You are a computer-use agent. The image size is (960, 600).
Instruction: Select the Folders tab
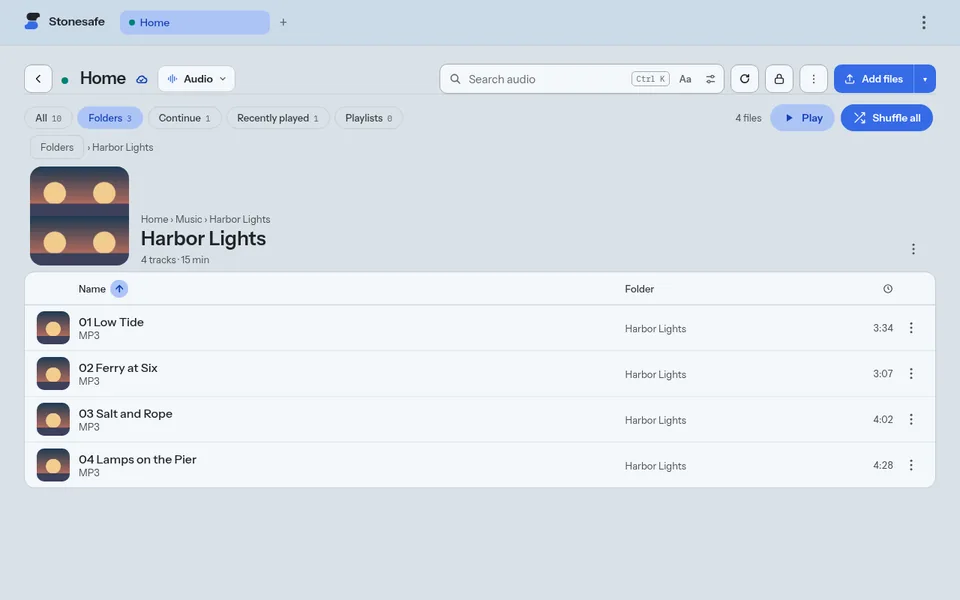(x=110, y=118)
